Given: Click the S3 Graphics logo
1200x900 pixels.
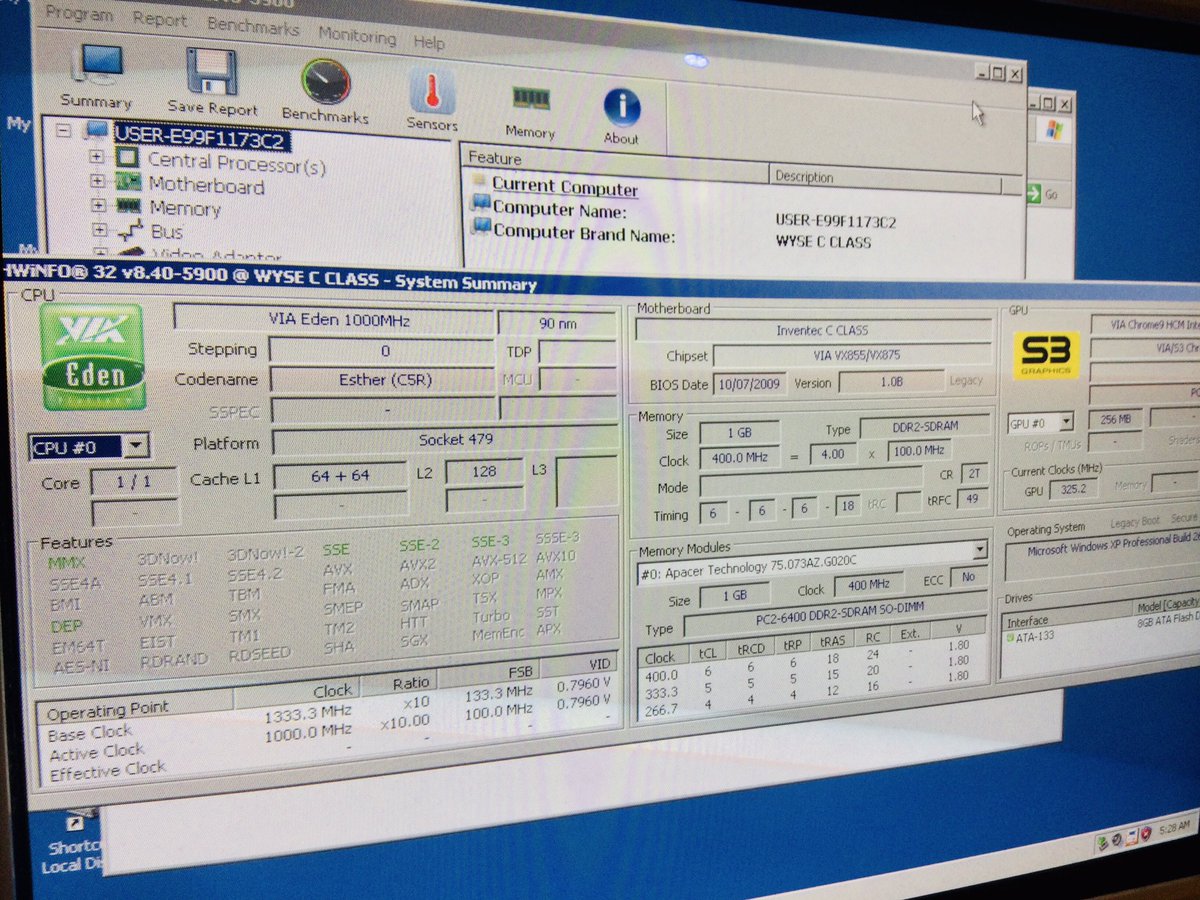Looking at the screenshot, I should (1046, 354).
